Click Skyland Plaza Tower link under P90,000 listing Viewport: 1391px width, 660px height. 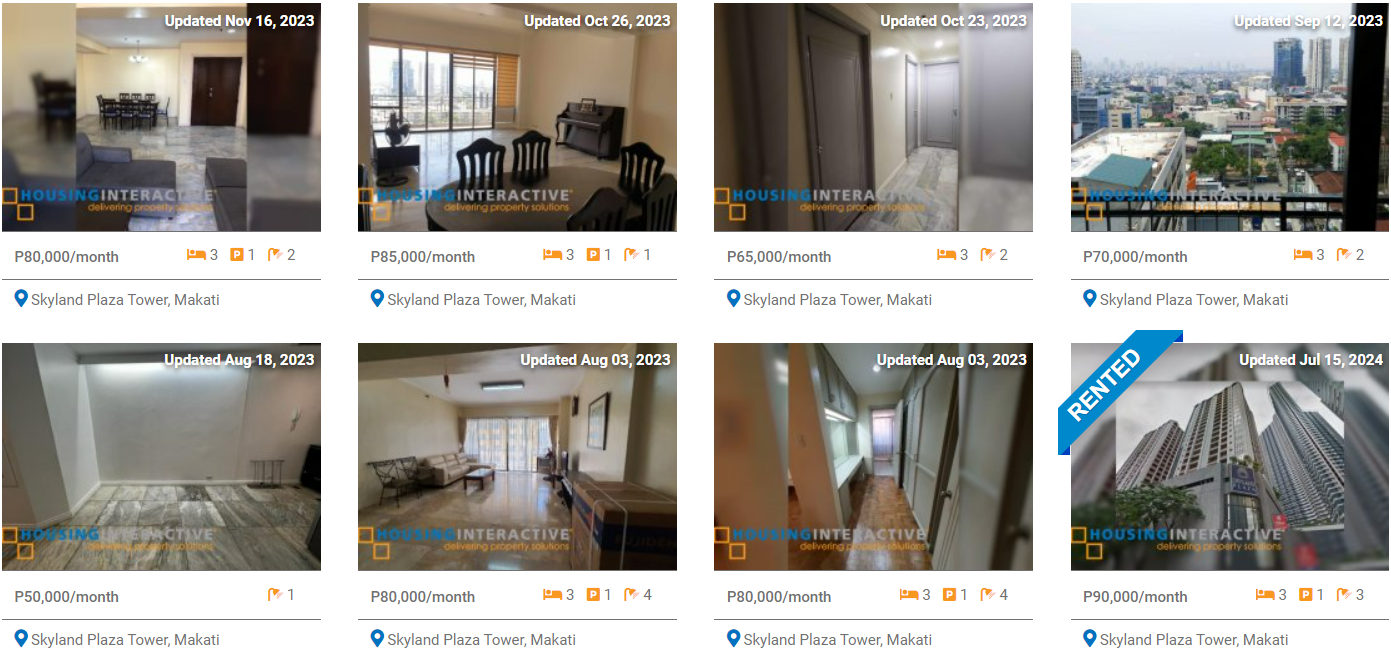[1194, 639]
